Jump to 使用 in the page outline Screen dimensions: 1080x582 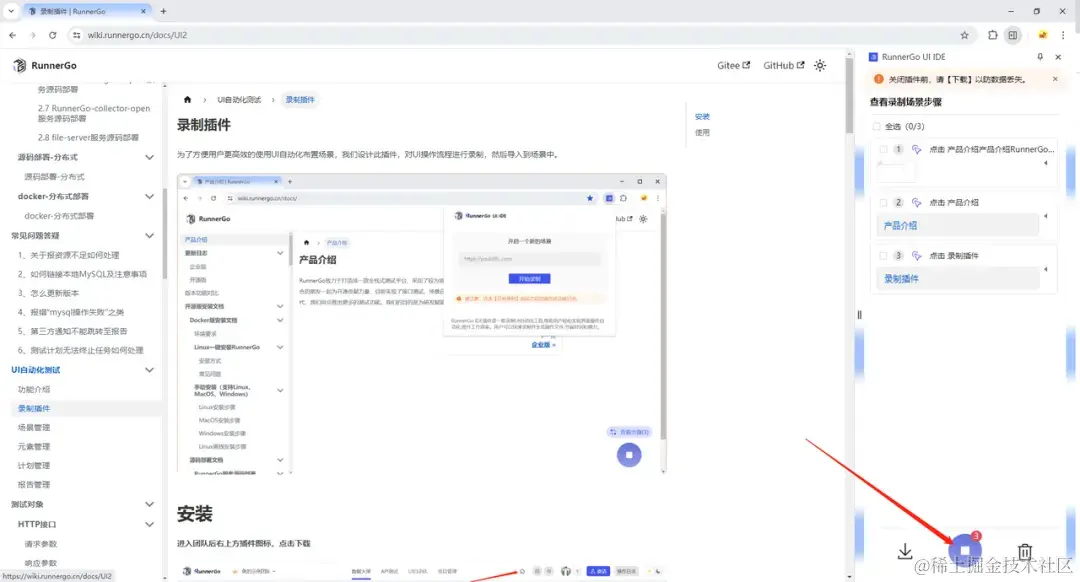(702, 132)
